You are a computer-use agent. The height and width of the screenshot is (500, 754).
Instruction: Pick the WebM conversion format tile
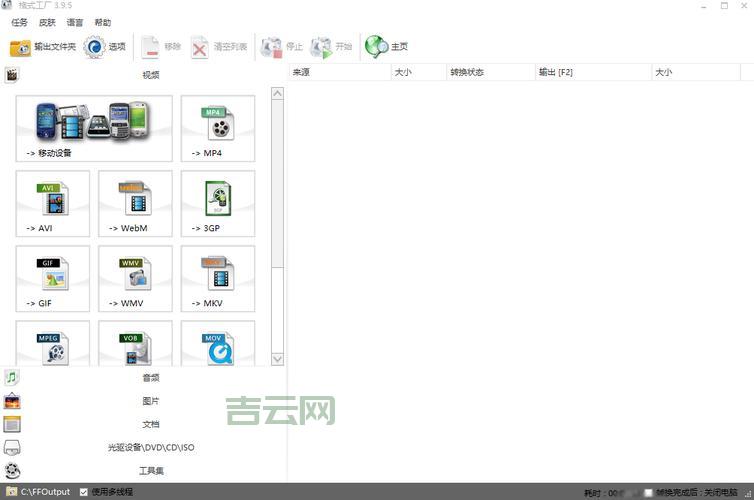coord(135,203)
